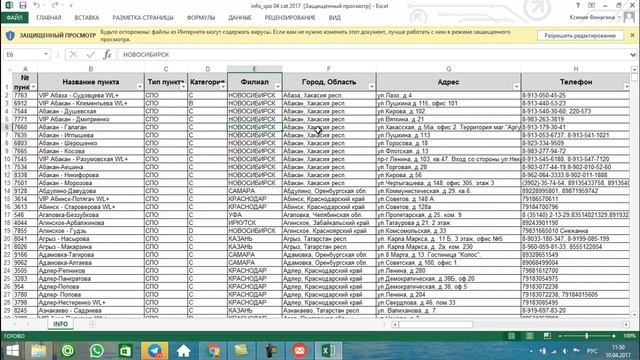Open Windows Start menu
Screen dimensions: 640x360
pos(12,351)
